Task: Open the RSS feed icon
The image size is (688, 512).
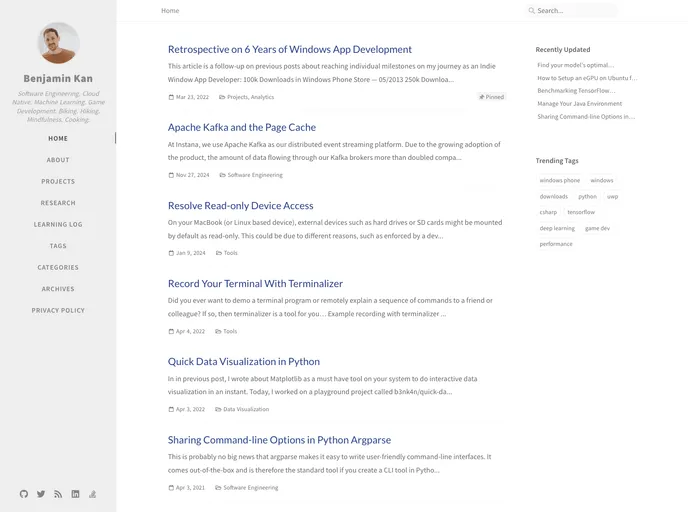Action: pyautogui.click(x=58, y=494)
